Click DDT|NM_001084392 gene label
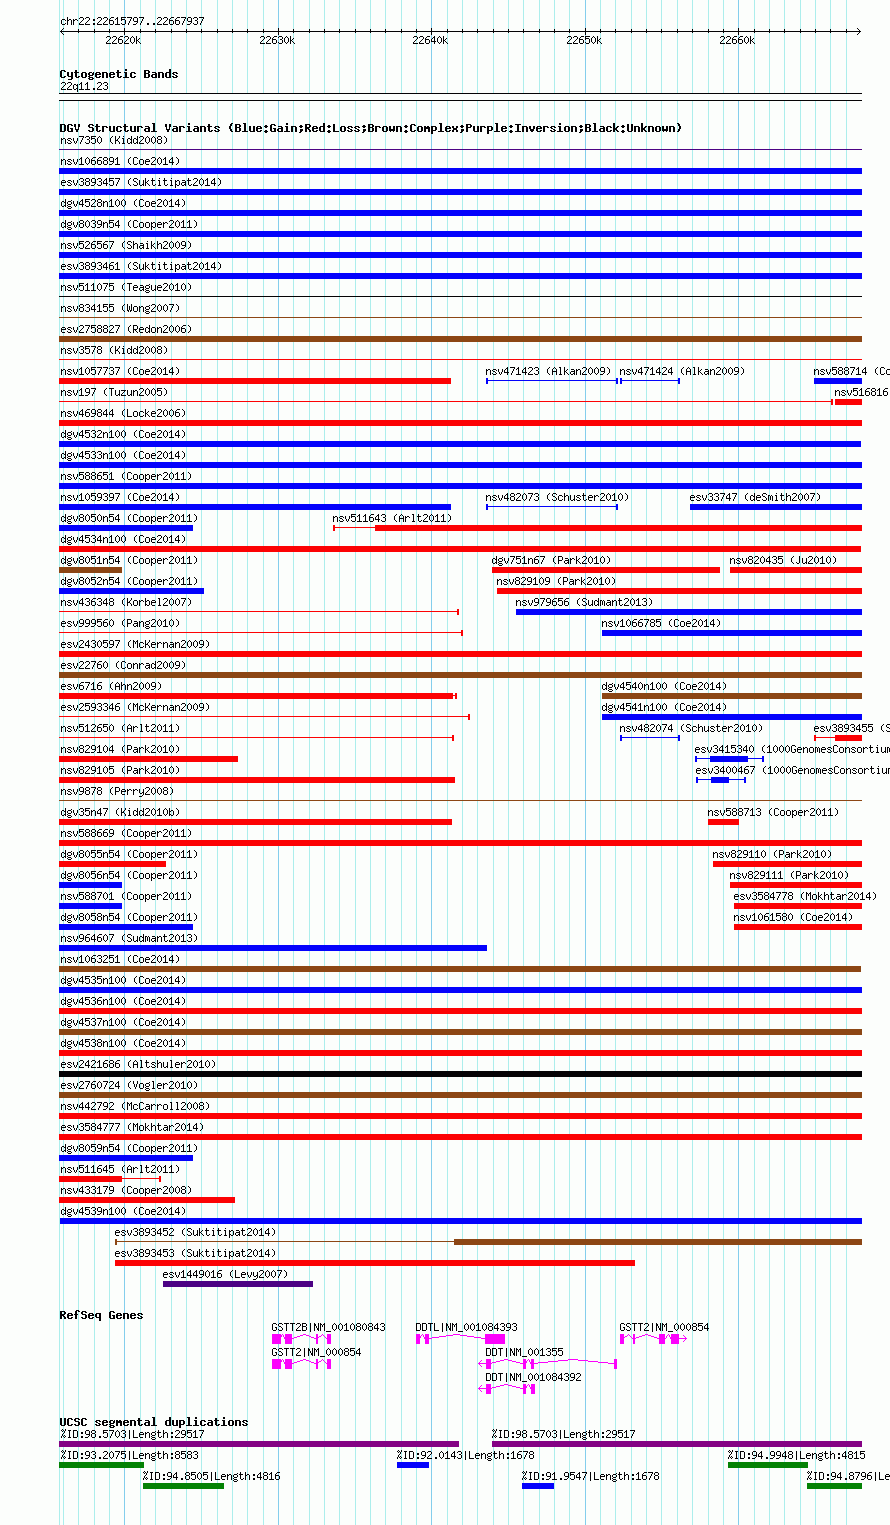This screenshot has height=1525, width=890. pyautogui.click(x=533, y=1377)
